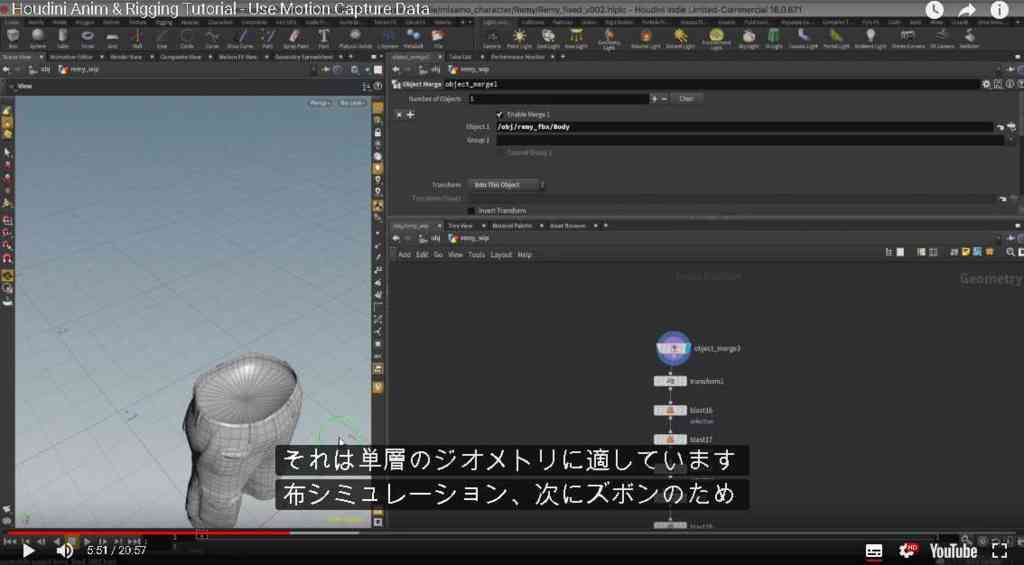This screenshot has height=565, width=1024.
Task: Seek on the red video progress bar
Action: (148, 533)
